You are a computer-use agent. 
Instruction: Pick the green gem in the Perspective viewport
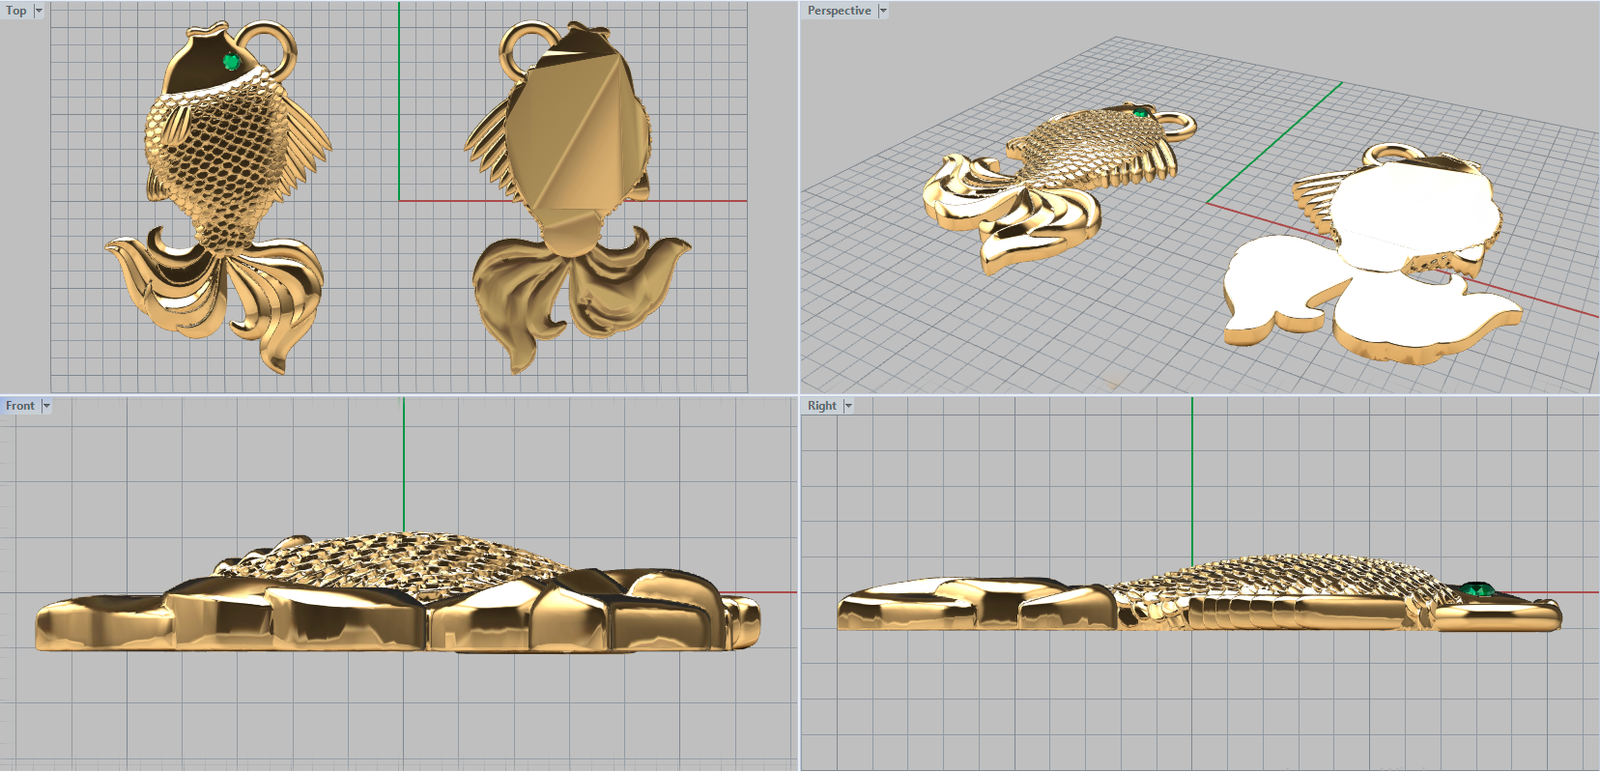pyautogui.click(x=1139, y=113)
